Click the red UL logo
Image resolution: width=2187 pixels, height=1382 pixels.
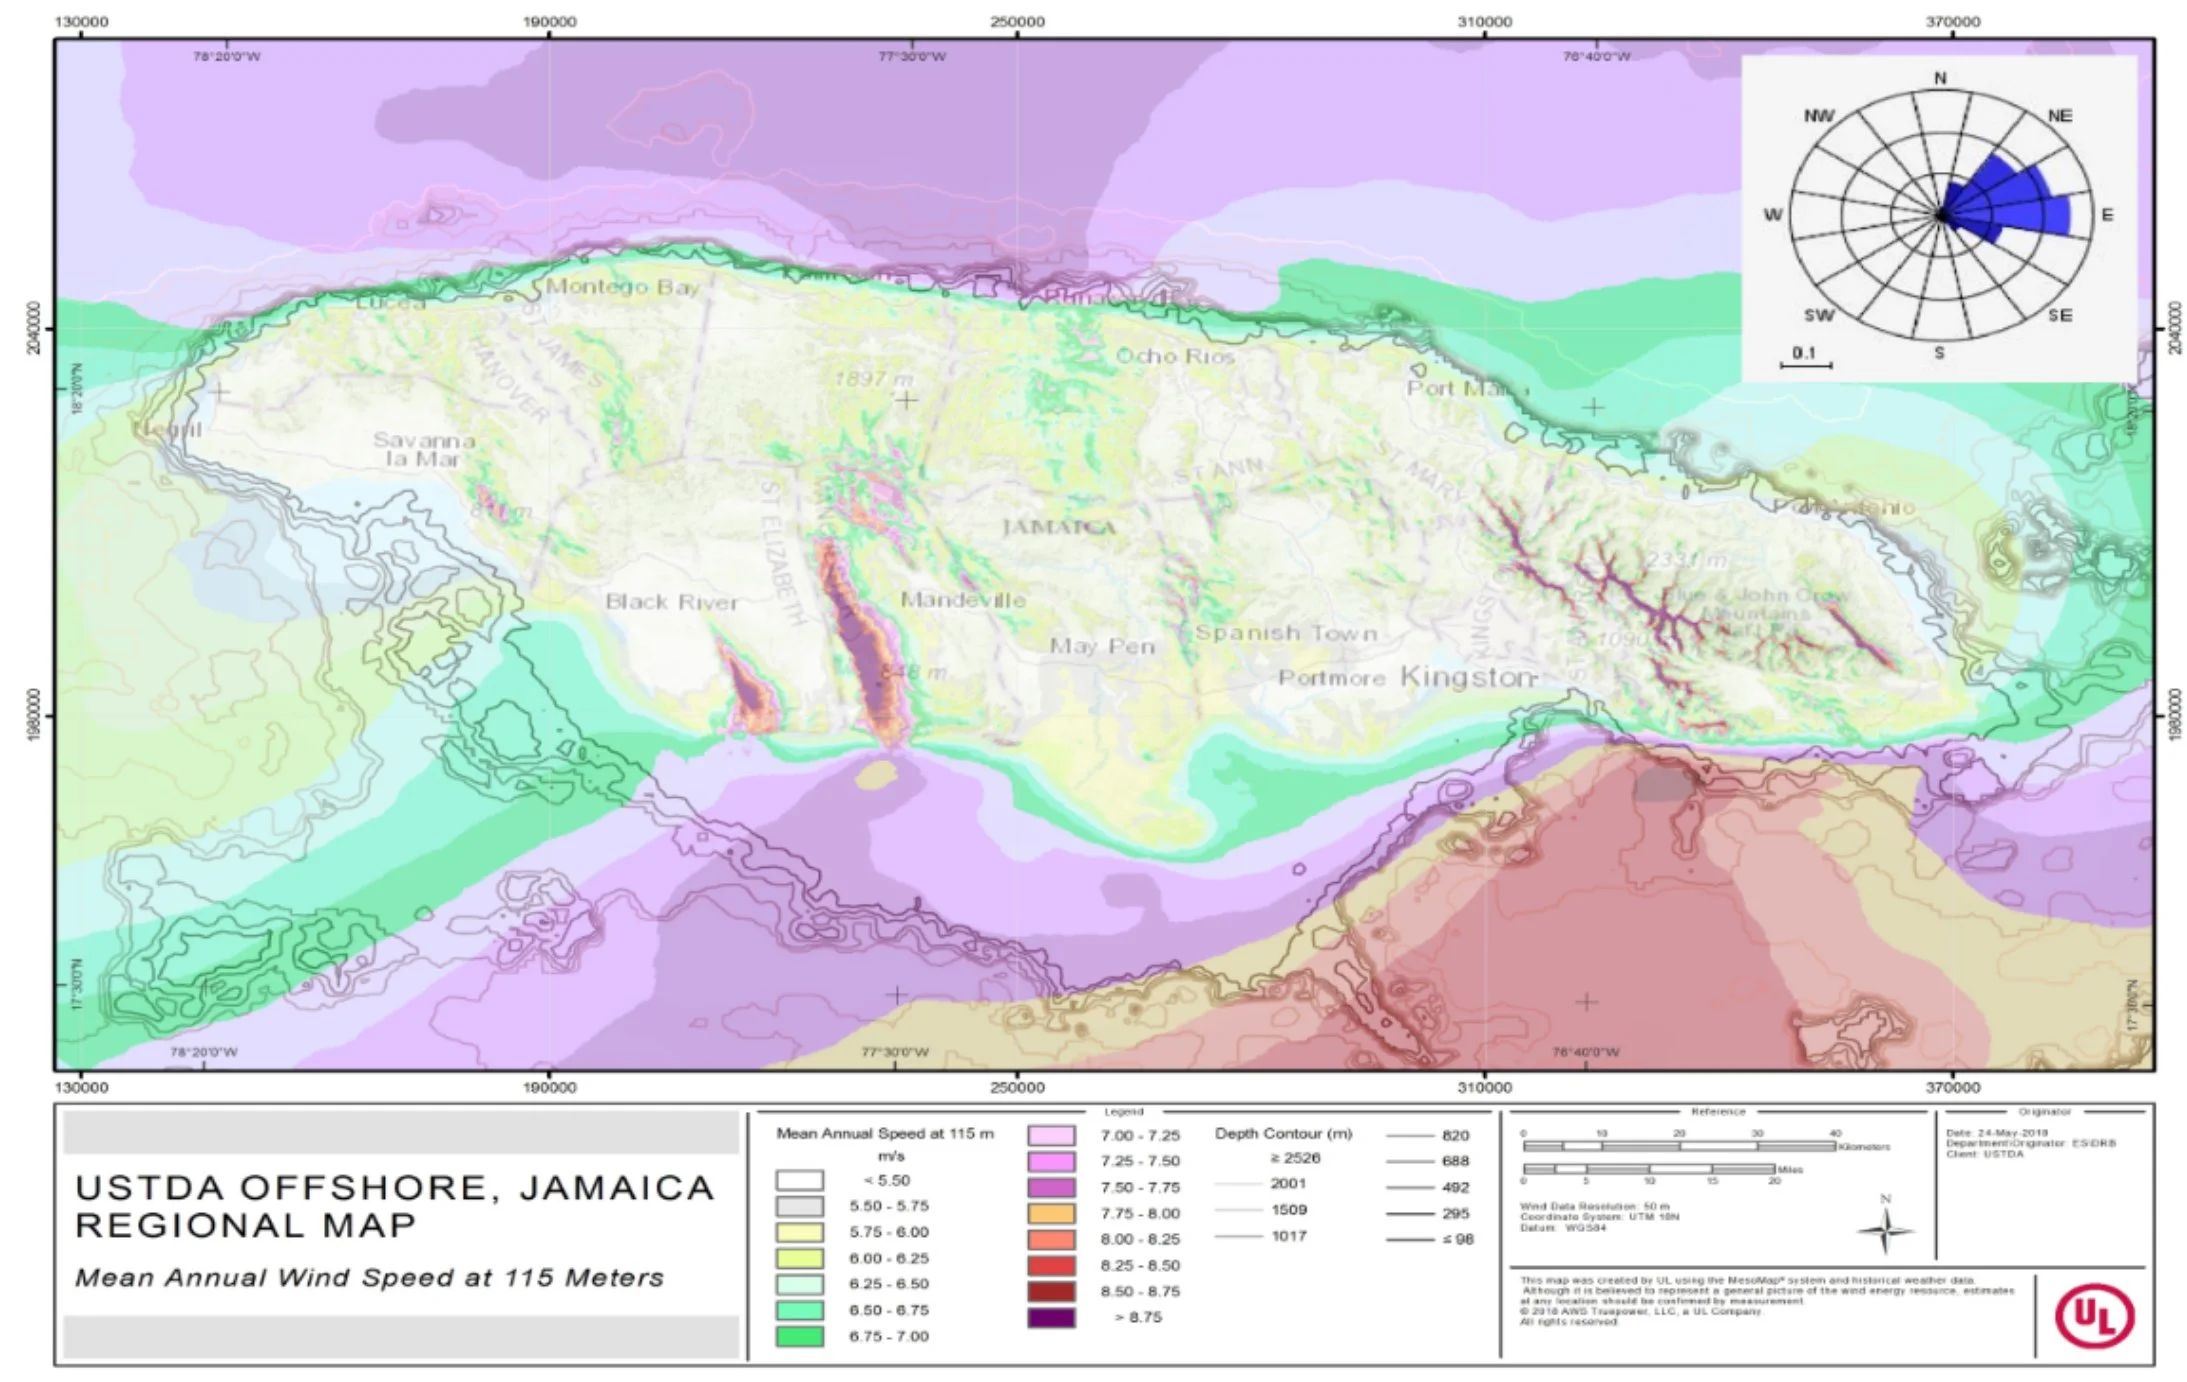click(x=2093, y=1316)
